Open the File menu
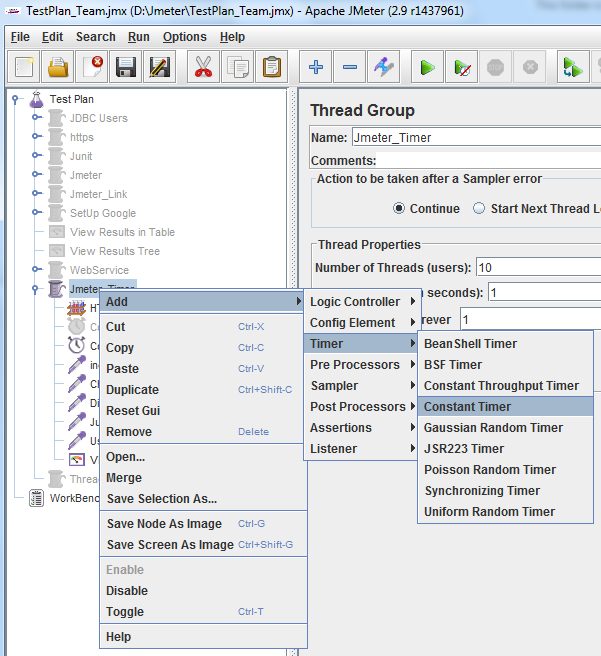601x656 pixels. click(x=20, y=37)
